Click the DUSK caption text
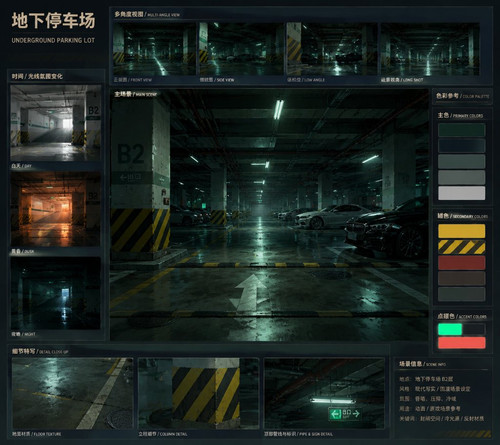Viewport: 500px width, 445px height. click(x=23, y=251)
